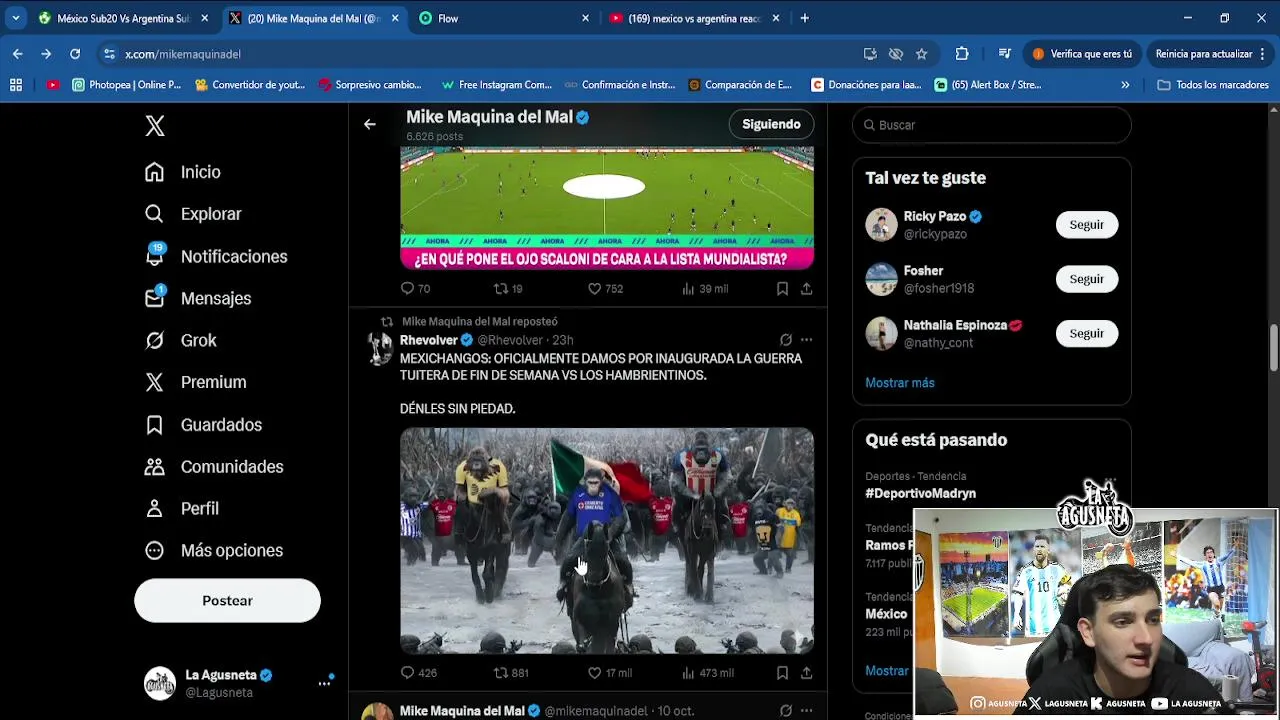The height and width of the screenshot is (720, 1280).
Task: Click the Postar button
Action: pos(227,600)
